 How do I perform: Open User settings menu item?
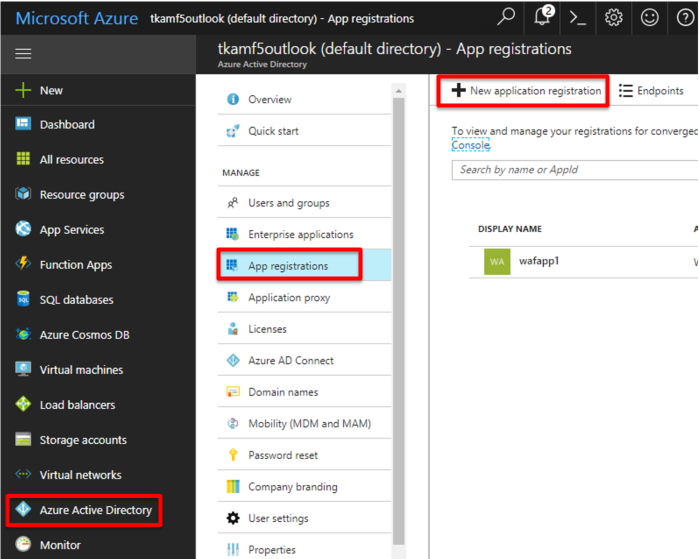(x=304, y=518)
